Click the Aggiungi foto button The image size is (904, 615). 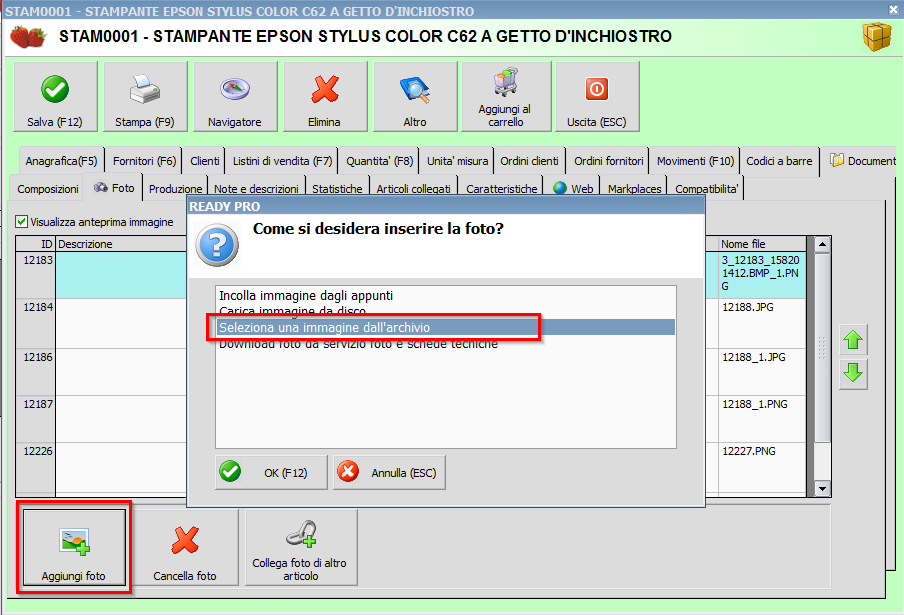[x=74, y=547]
